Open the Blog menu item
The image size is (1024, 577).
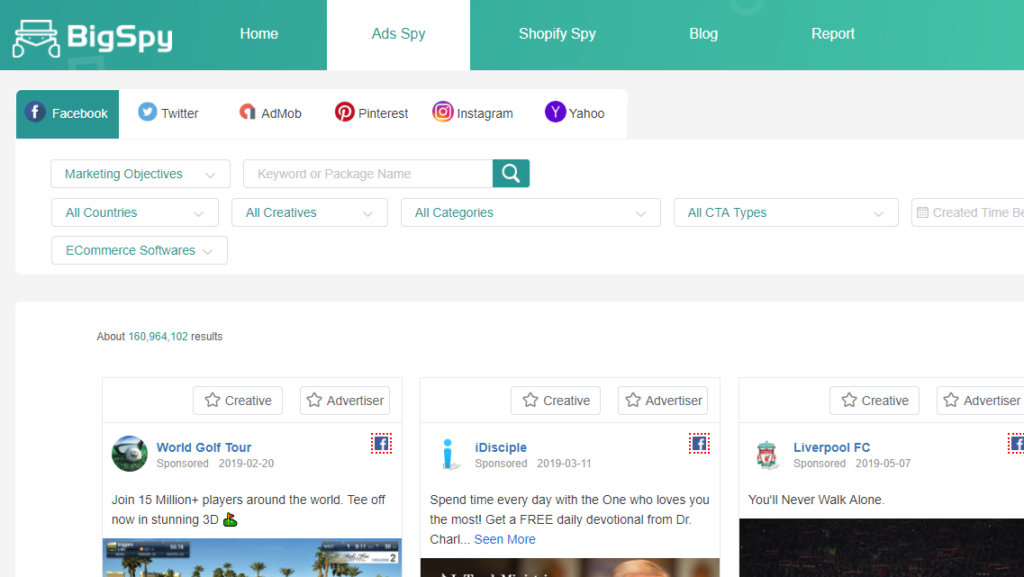tap(703, 34)
